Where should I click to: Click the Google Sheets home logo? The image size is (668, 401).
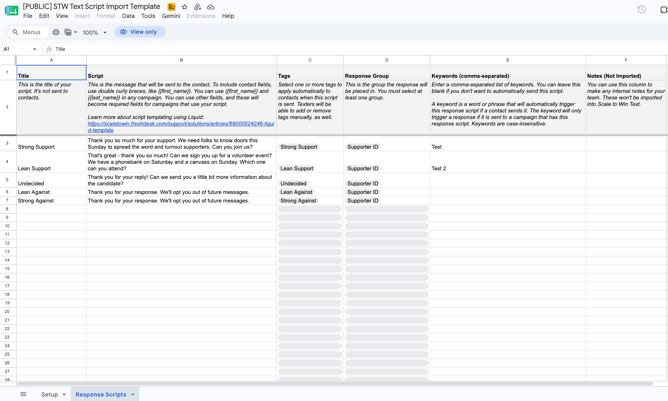tap(11, 10)
